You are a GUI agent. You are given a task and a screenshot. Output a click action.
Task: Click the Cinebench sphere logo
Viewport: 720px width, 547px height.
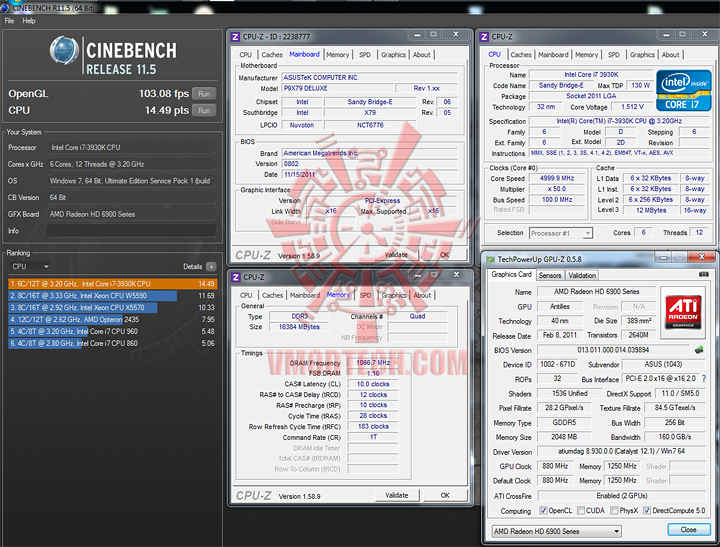pos(64,50)
